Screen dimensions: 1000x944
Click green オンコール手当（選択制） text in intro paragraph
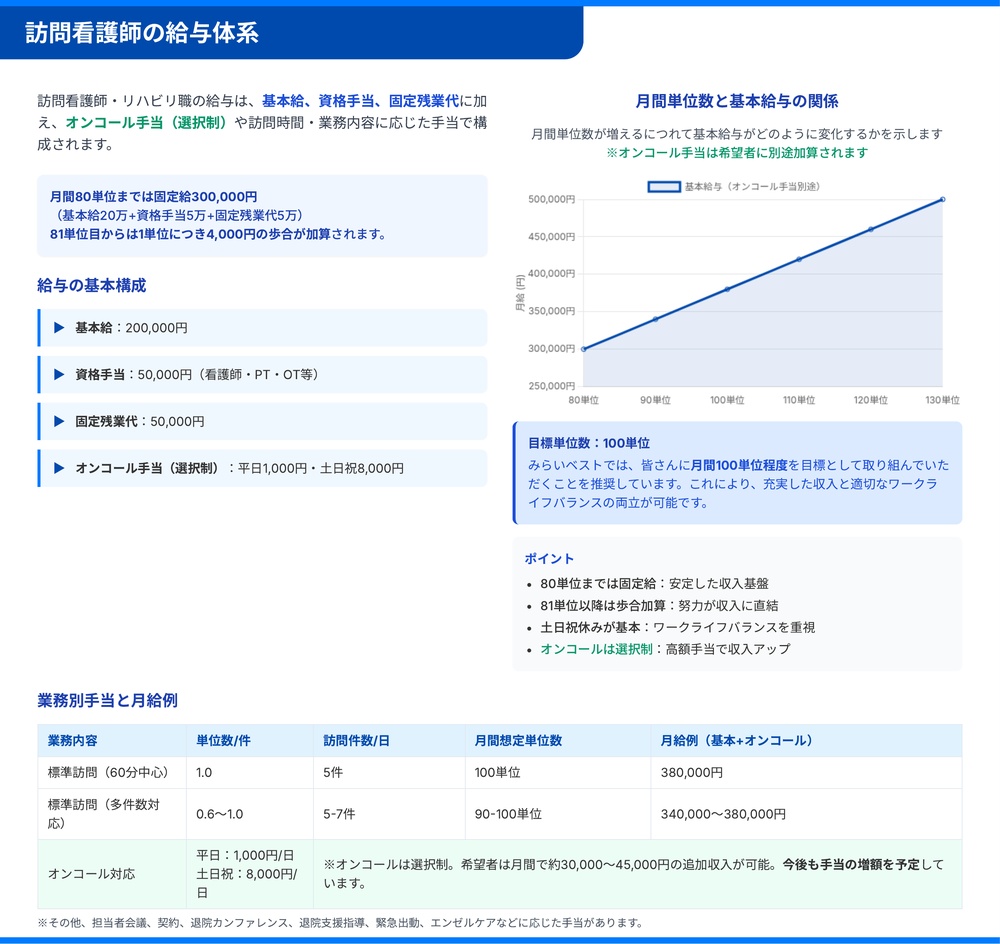[x=147, y=123]
